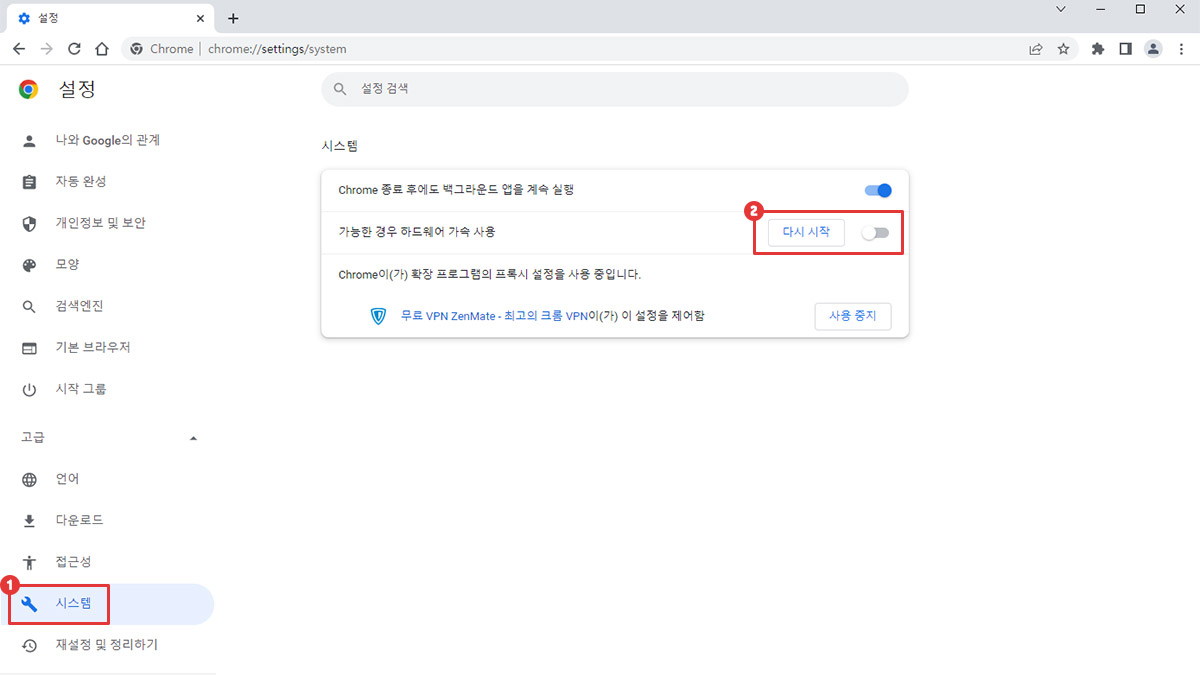
Task: Open the ZenMate VPN extension link
Action: [x=493, y=316]
